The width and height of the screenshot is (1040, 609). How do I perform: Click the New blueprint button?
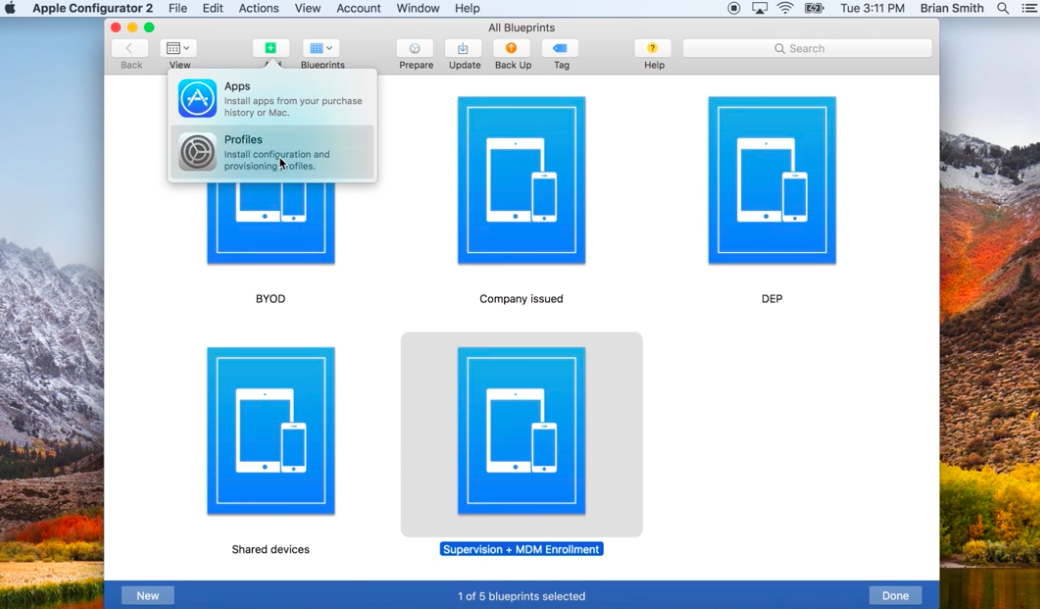[x=148, y=596]
